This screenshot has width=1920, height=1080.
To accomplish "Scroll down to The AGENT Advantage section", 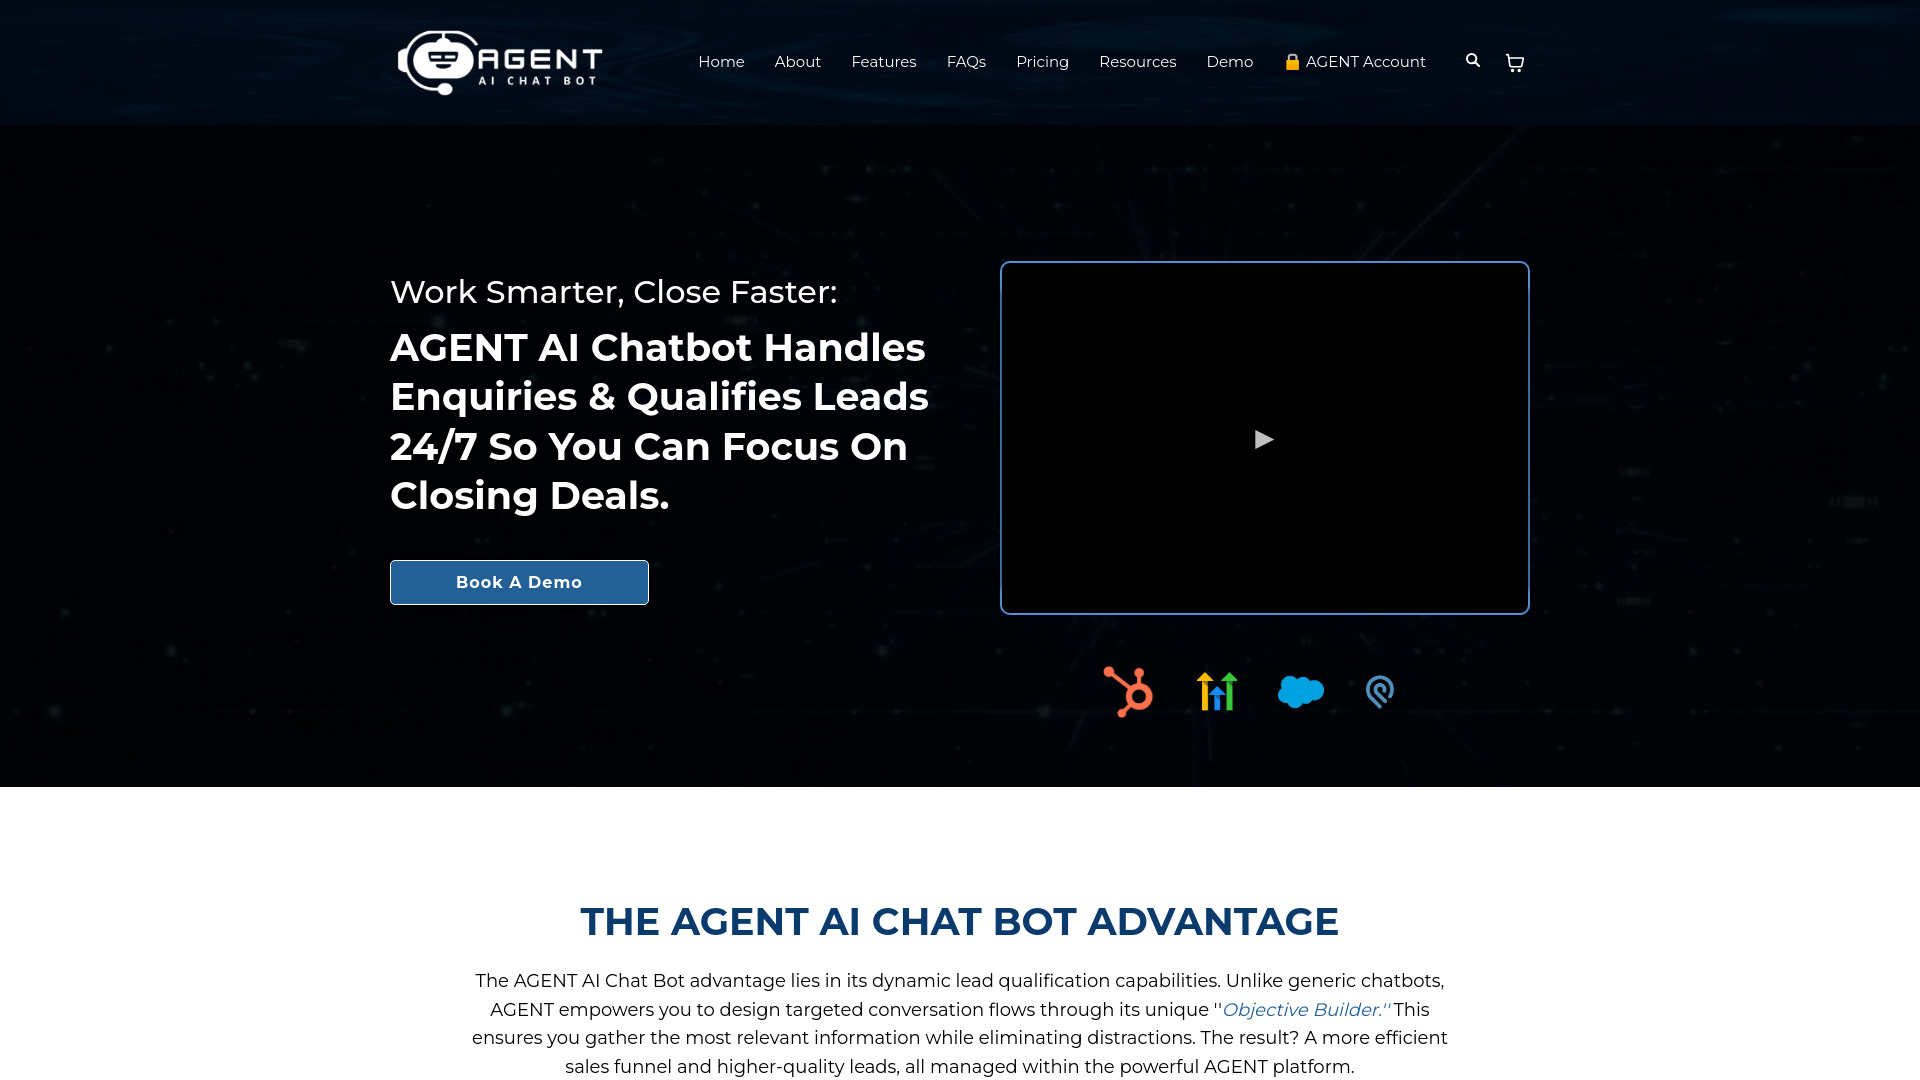I will point(960,920).
